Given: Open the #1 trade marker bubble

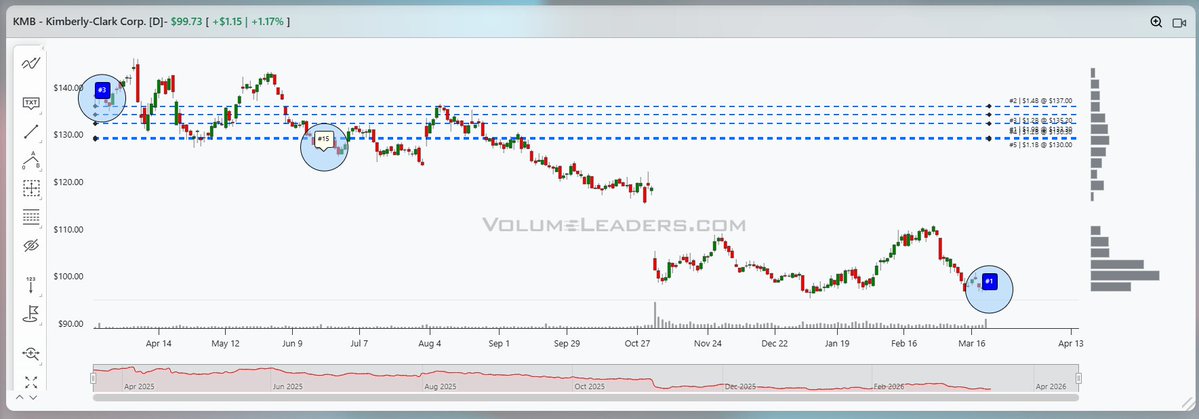Looking at the screenshot, I should coord(989,281).
